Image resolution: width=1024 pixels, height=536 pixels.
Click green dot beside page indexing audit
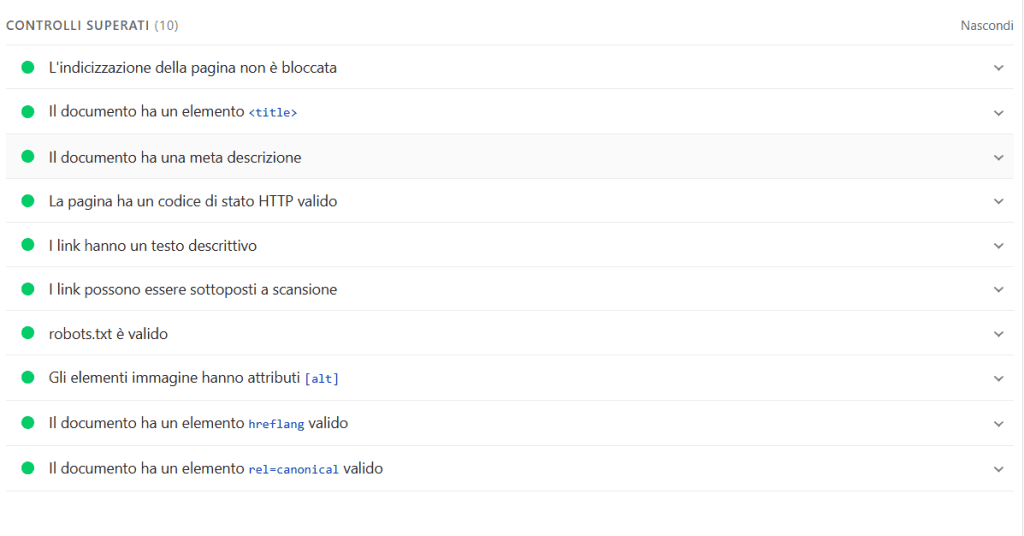click(28, 68)
